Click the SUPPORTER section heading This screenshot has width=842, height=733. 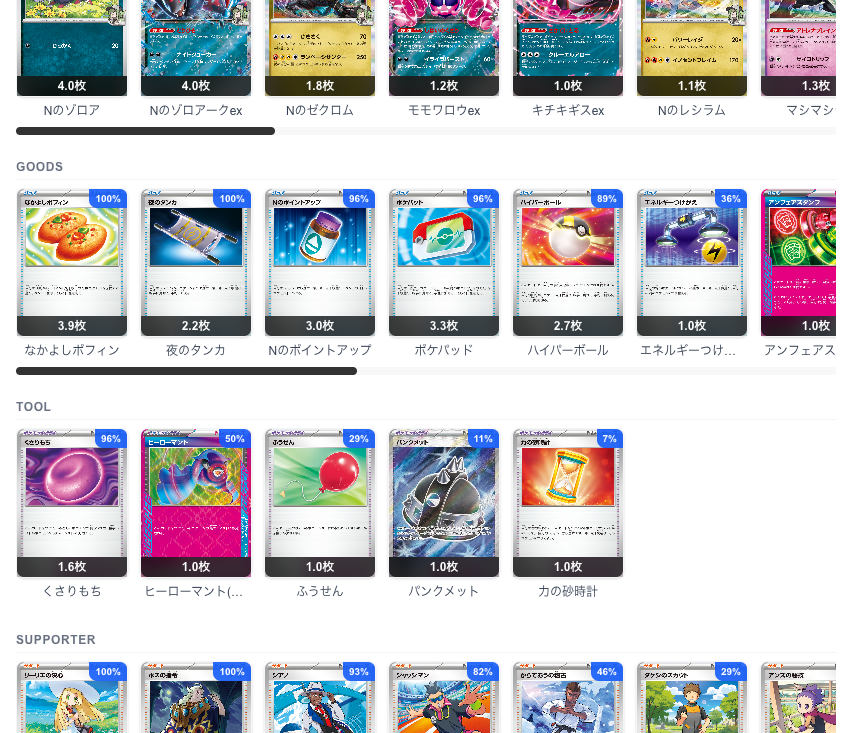coord(56,640)
